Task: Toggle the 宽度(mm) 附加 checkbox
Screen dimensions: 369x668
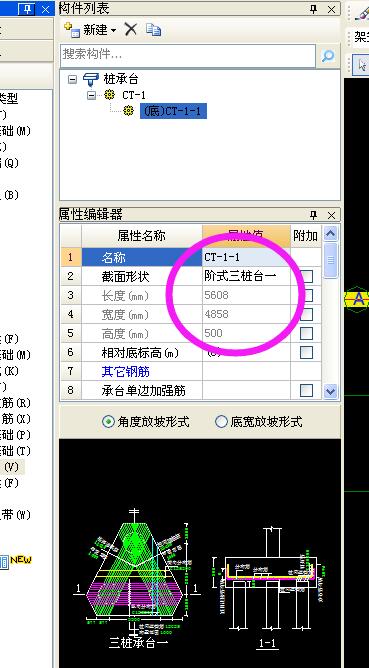Action: pos(306,314)
